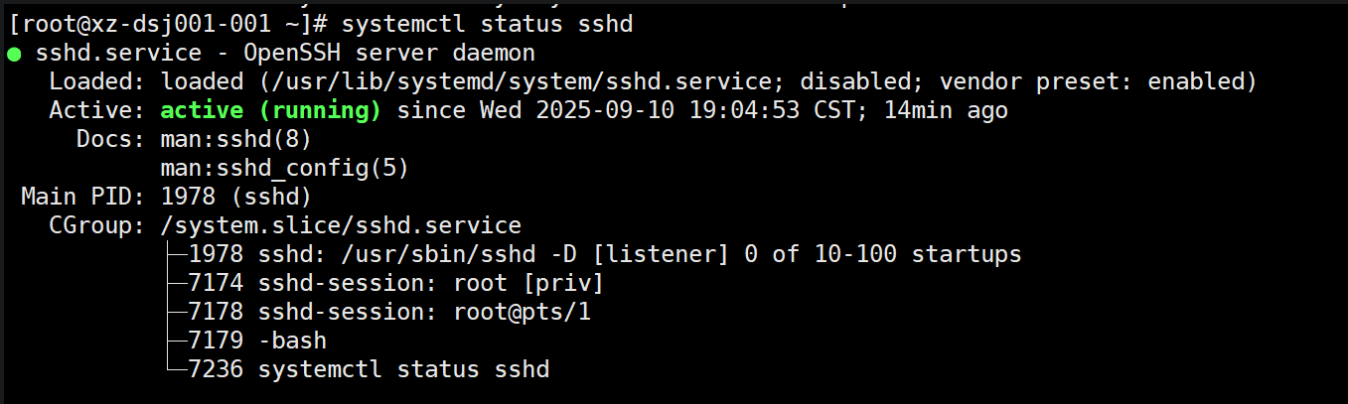Screen dimensions: 1348x404
Task: Select the 7174 sshd-session root [priv] entry
Action: [x=396, y=283]
